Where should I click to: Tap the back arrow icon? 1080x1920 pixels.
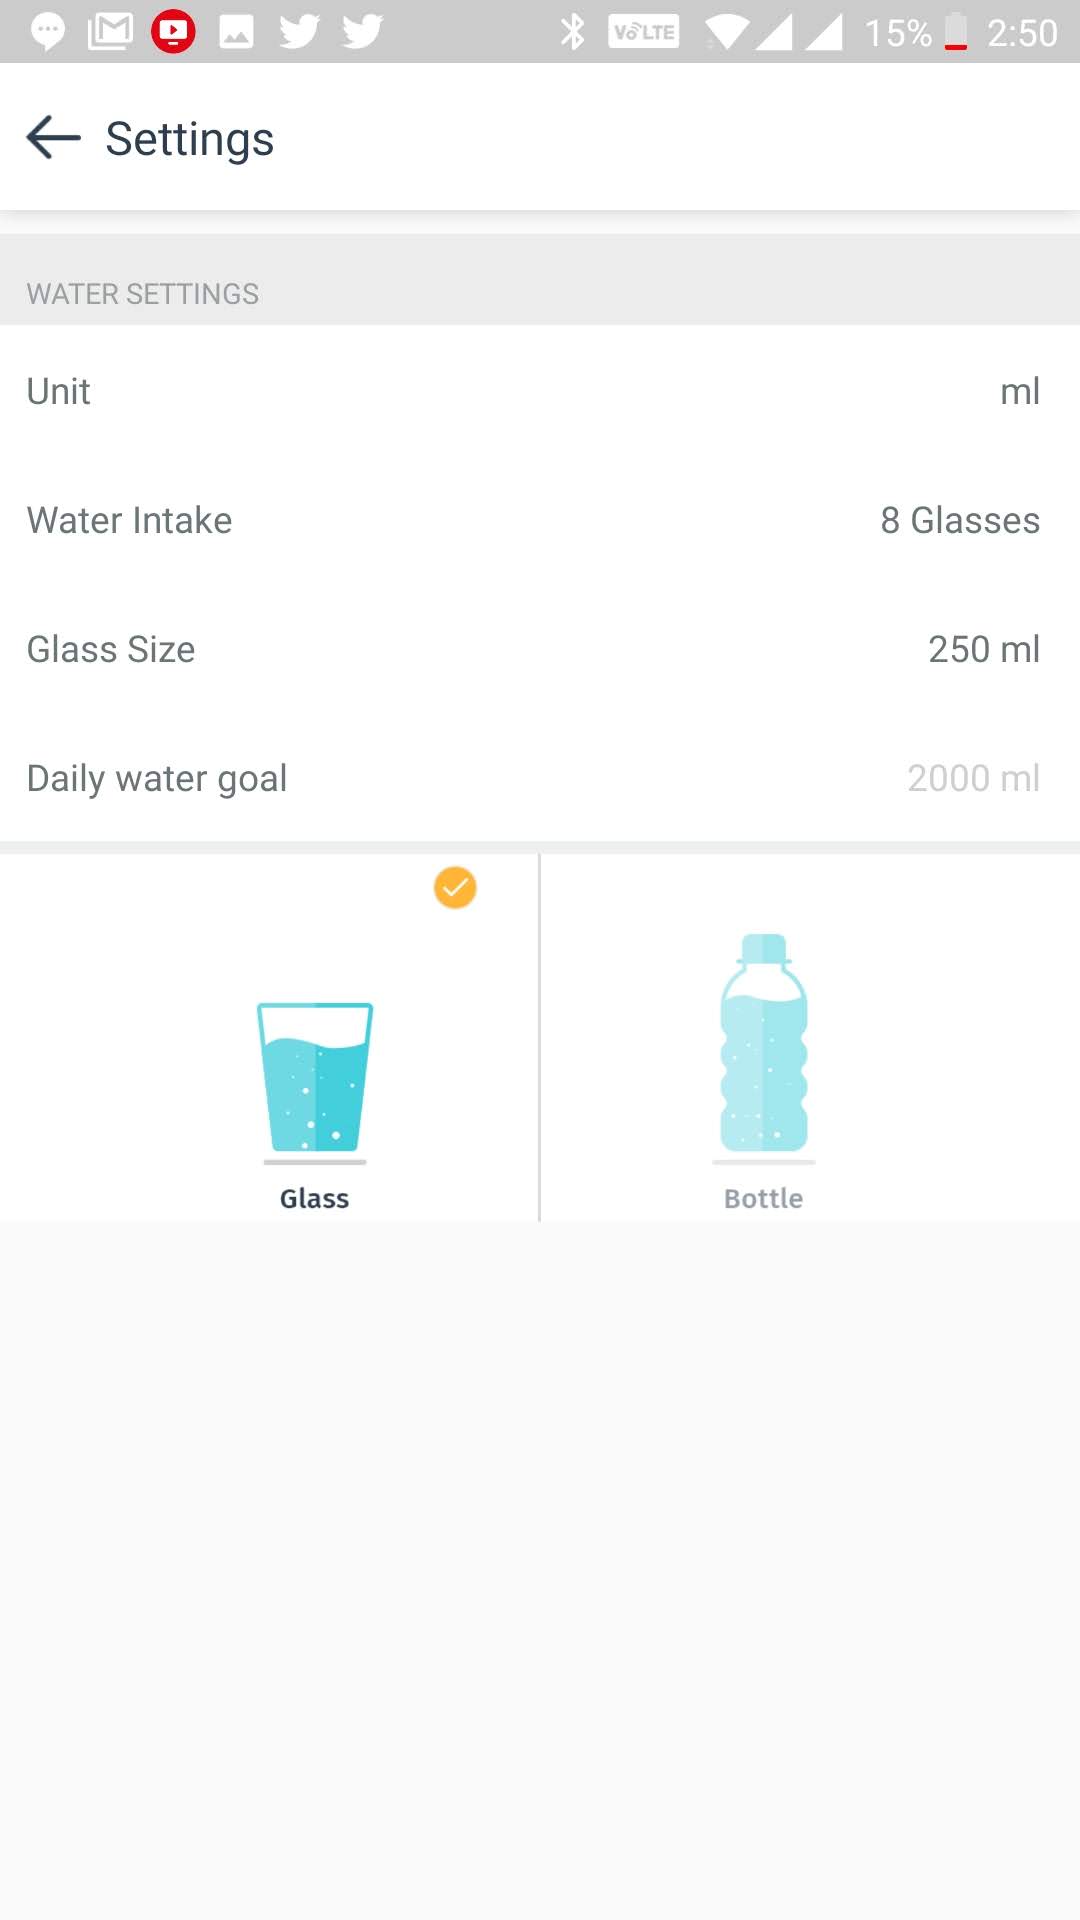coord(53,138)
